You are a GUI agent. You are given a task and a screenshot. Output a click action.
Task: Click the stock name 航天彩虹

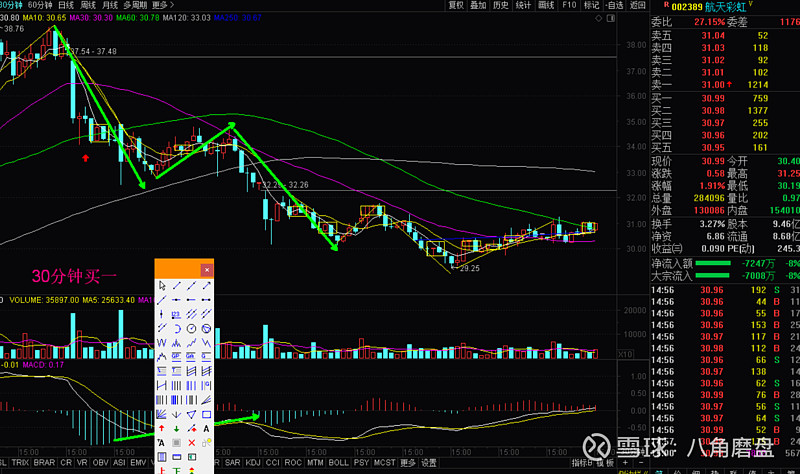[x=725, y=7]
